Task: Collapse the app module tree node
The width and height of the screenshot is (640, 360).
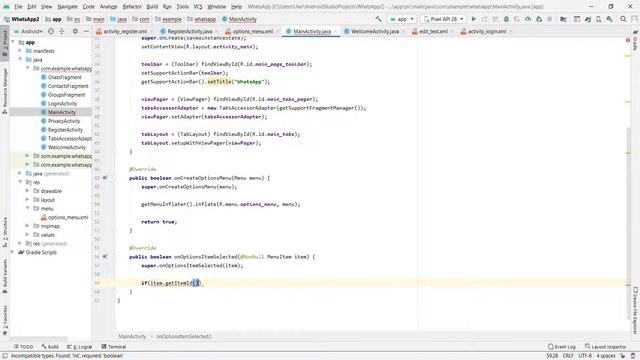Action: [13, 42]
